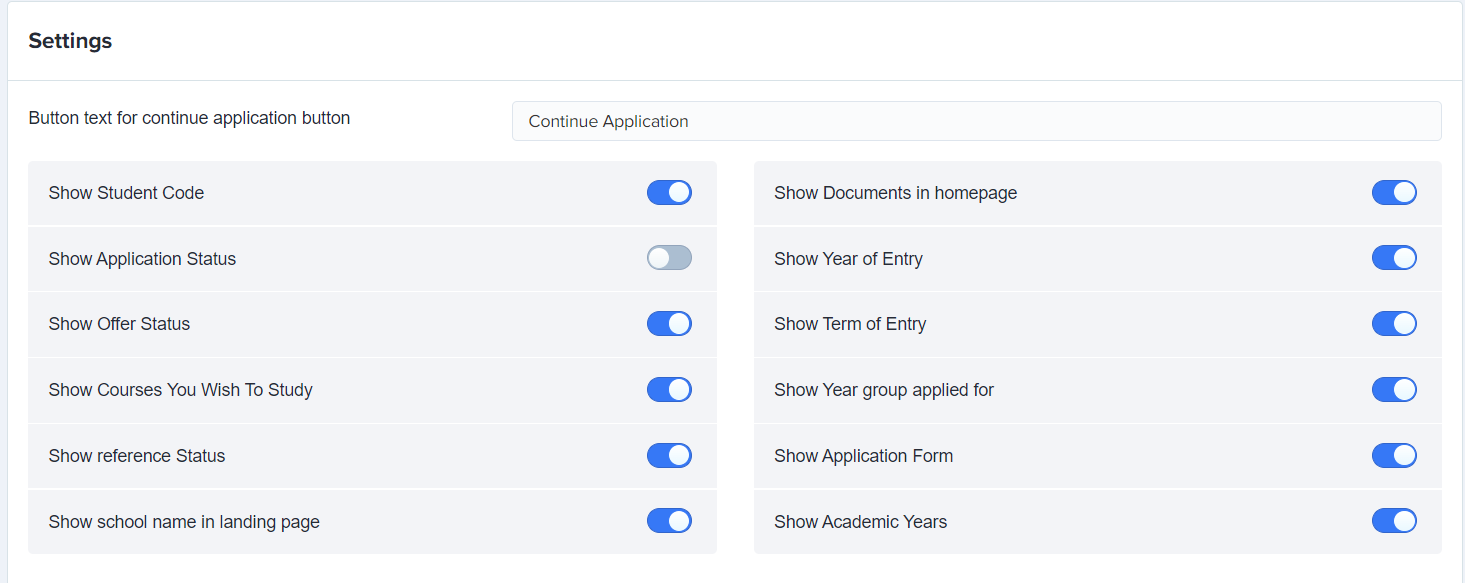The height and width of the screenshot is (583, 1465).
Task: Click the Continue Application text field
Action: pos(977,121)
